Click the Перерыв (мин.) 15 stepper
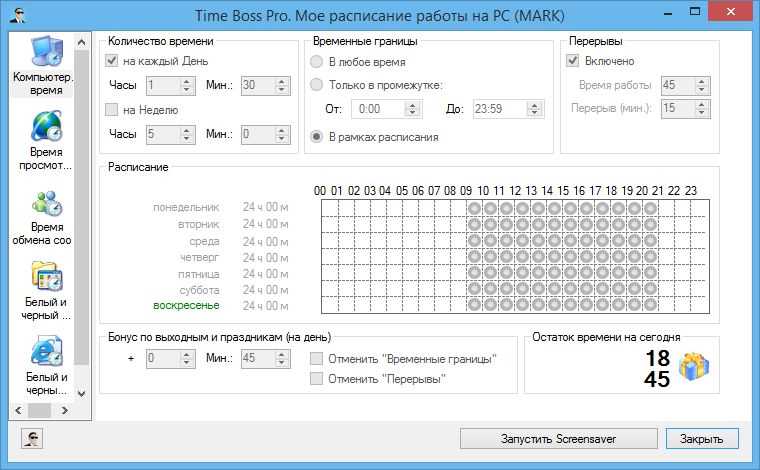760x470 pixels. coord(701,108)
